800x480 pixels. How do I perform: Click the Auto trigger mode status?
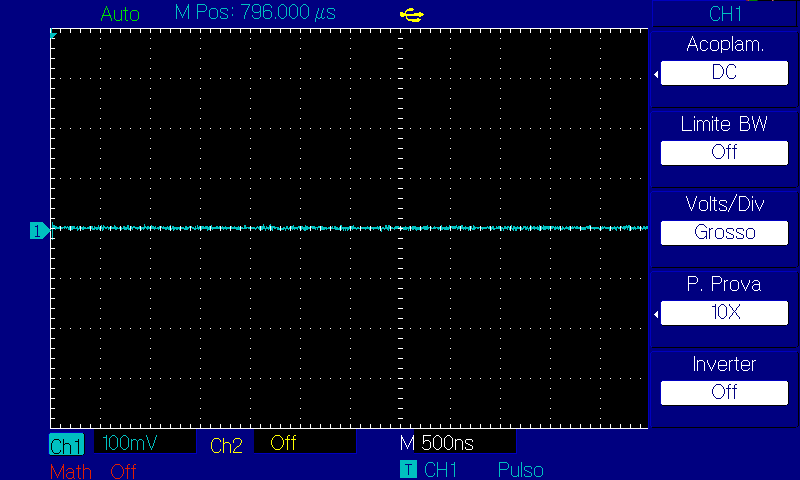point(120,14)
